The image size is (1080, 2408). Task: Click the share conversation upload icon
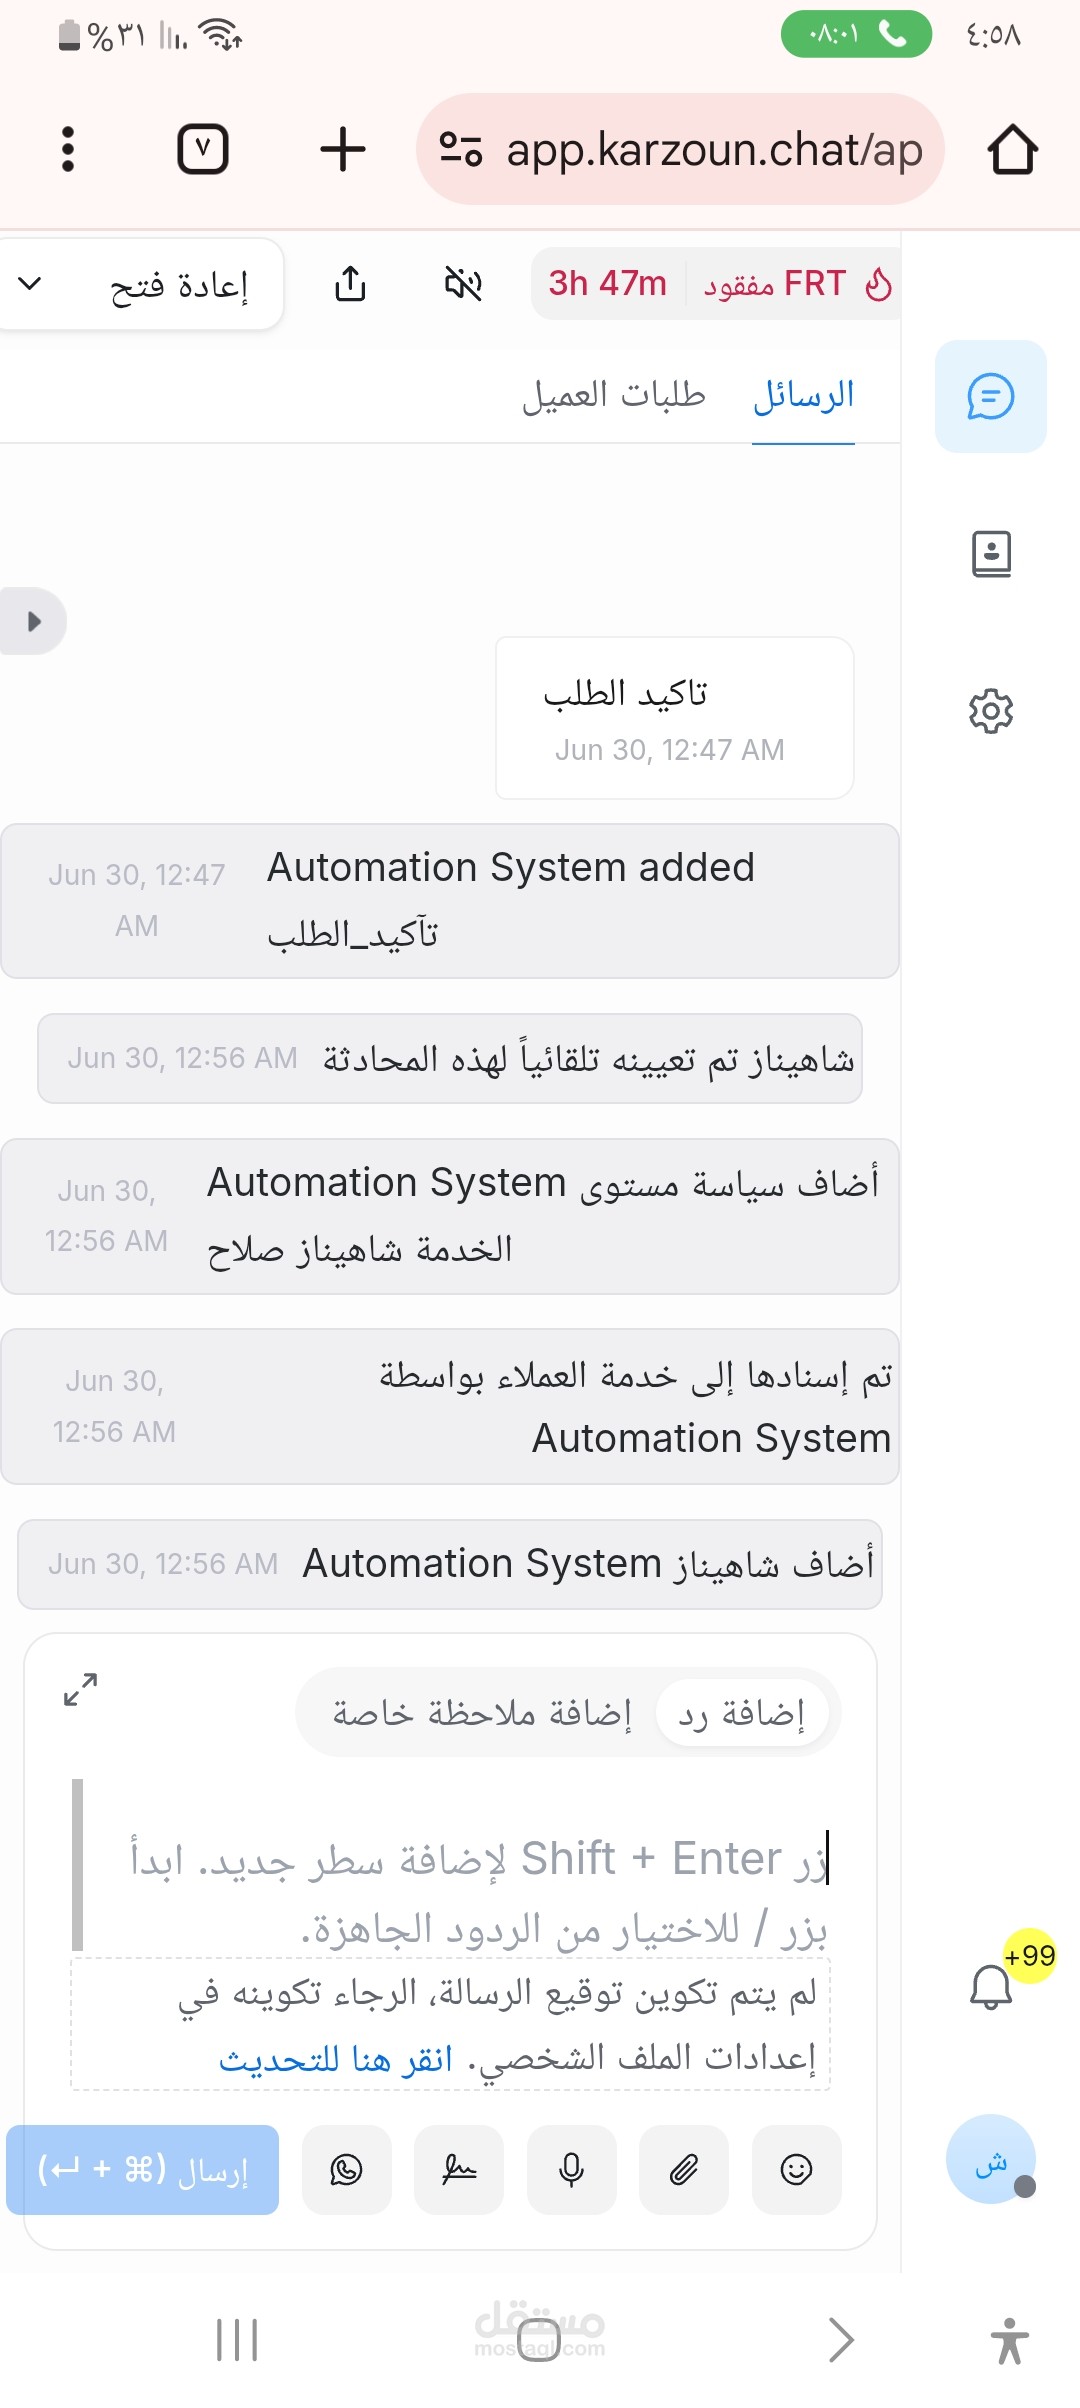point(350,284)
